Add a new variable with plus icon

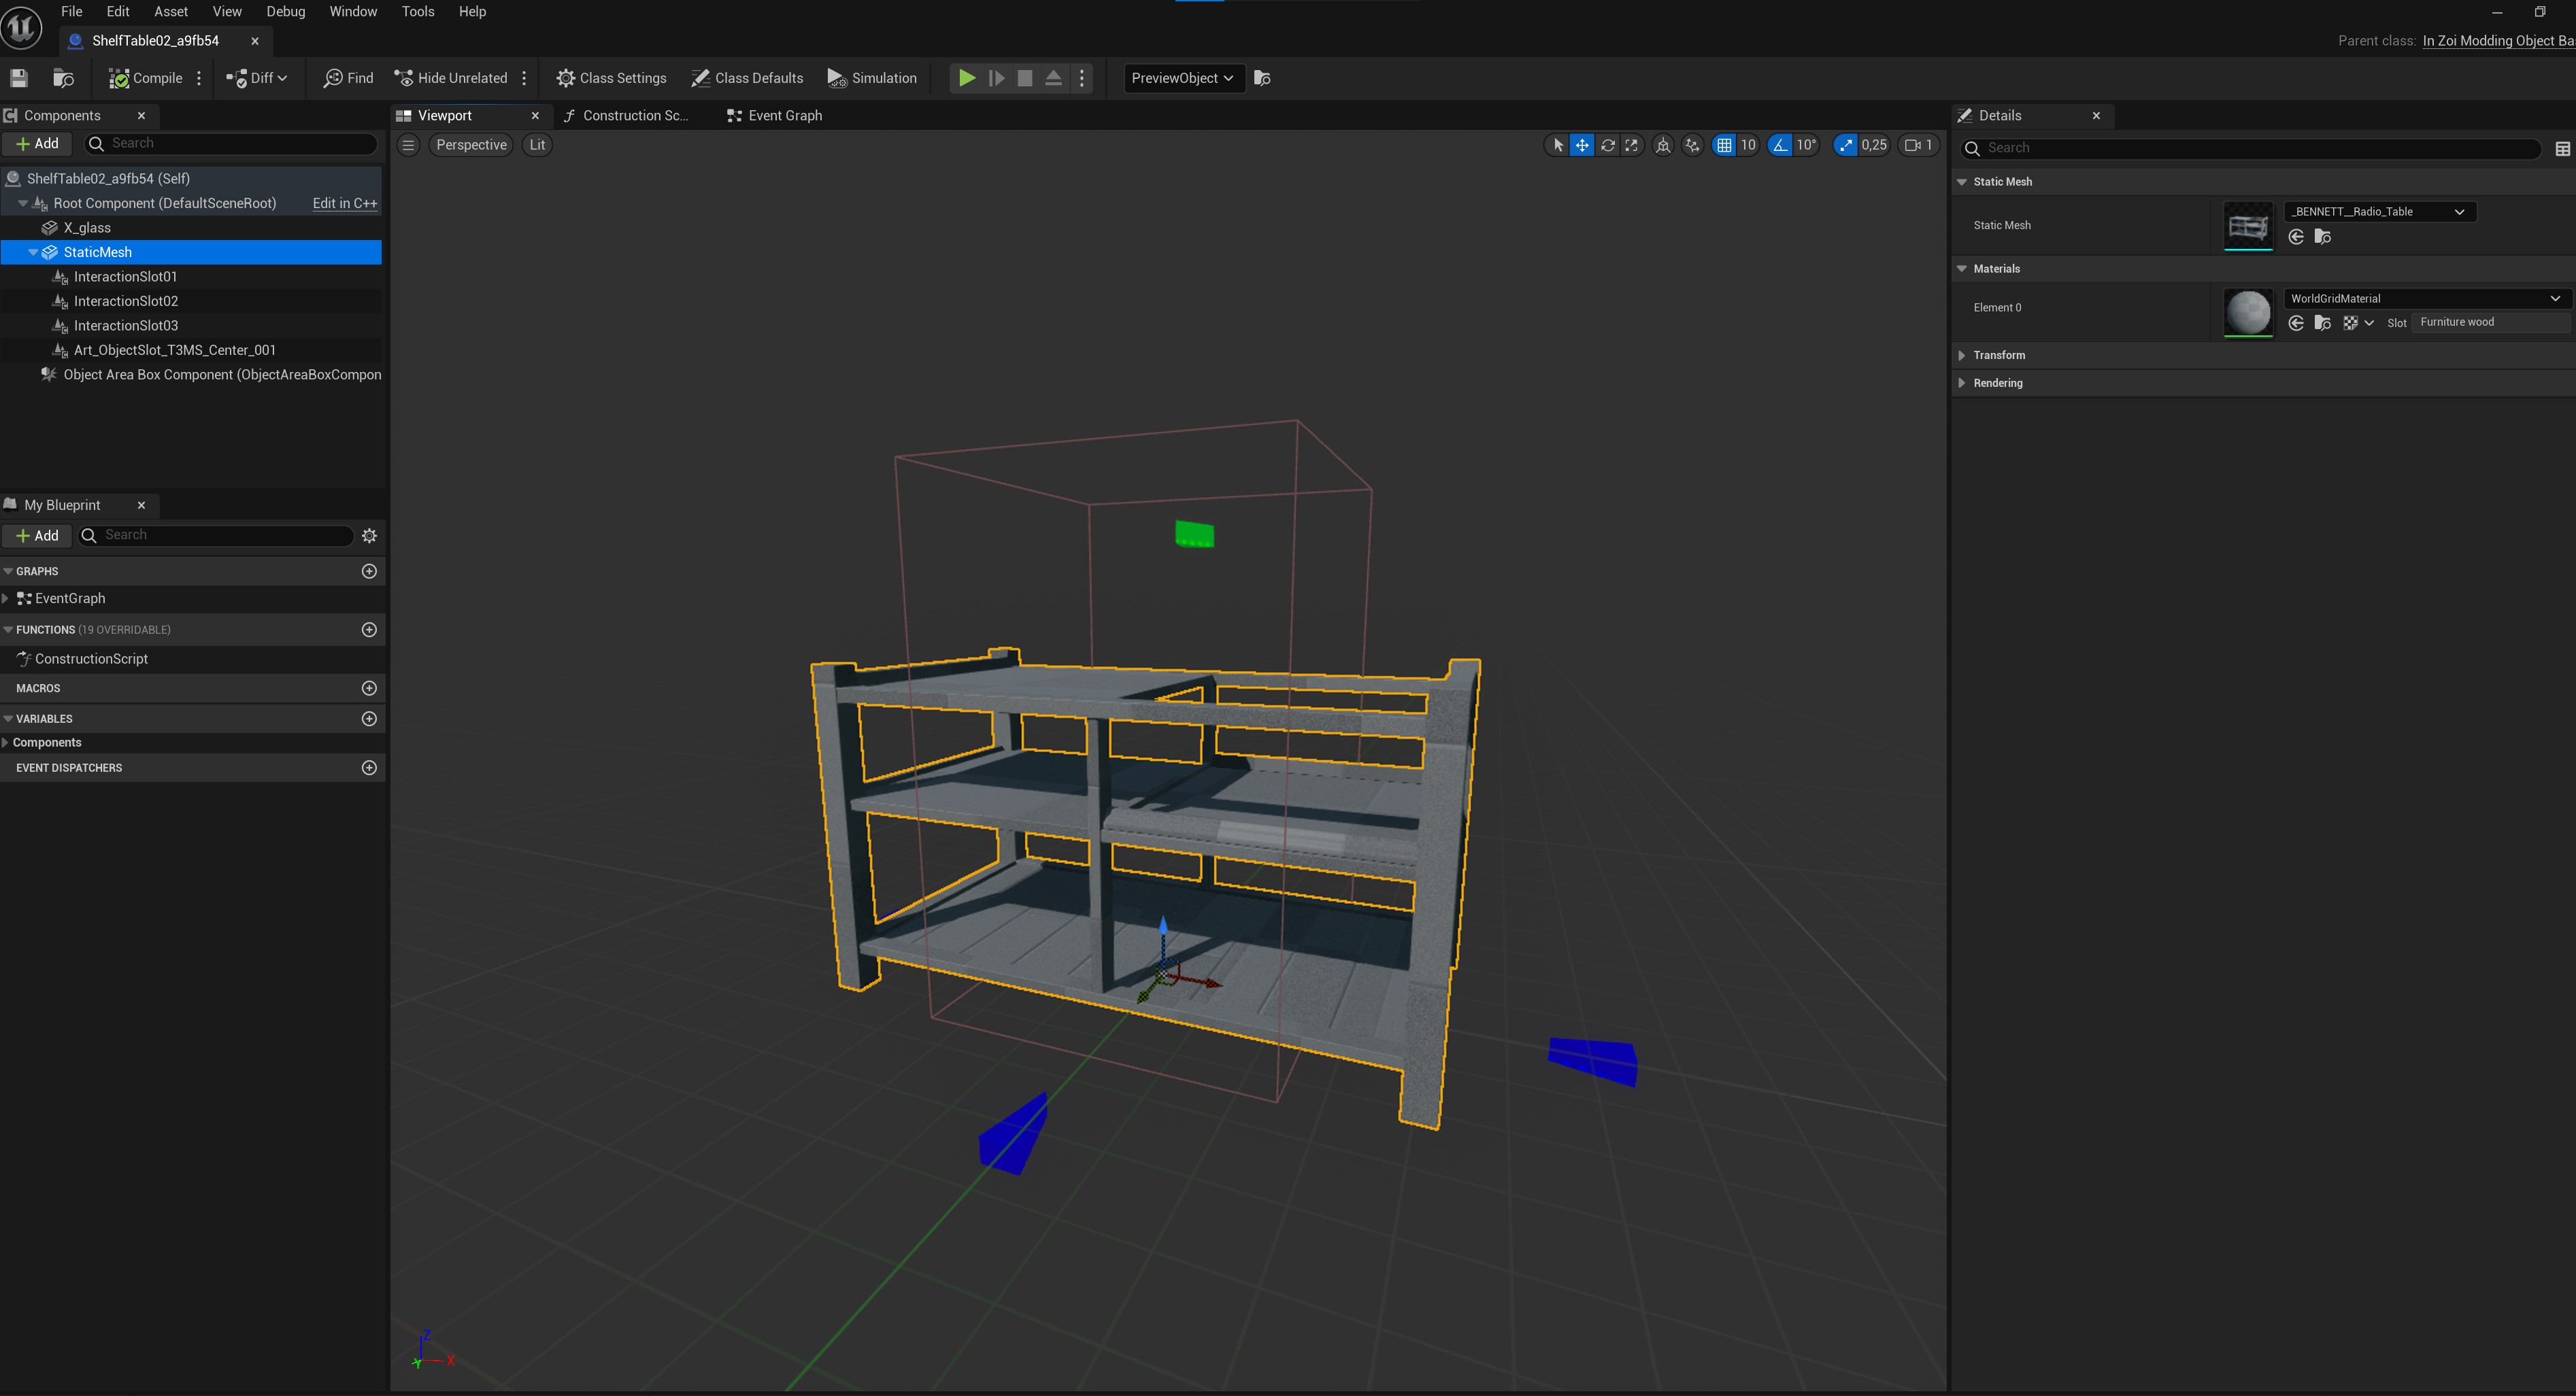(x=369, y=719)
